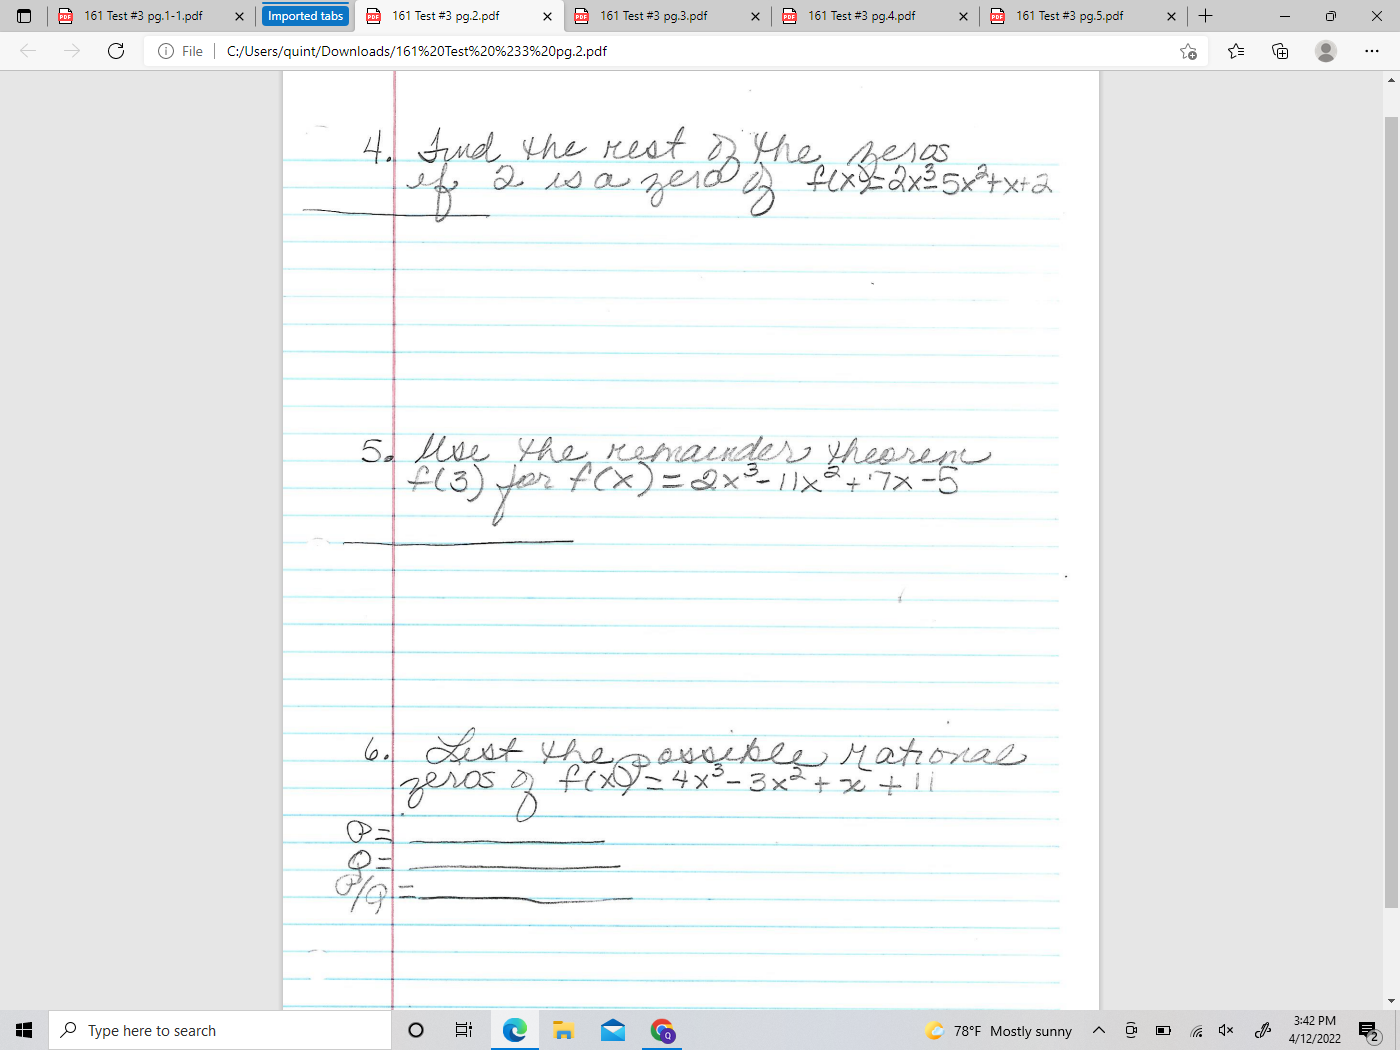This screenshot has height=1050, width=1400.
Task: Add this page to favorites
Action: click(x=1188, y=50)
